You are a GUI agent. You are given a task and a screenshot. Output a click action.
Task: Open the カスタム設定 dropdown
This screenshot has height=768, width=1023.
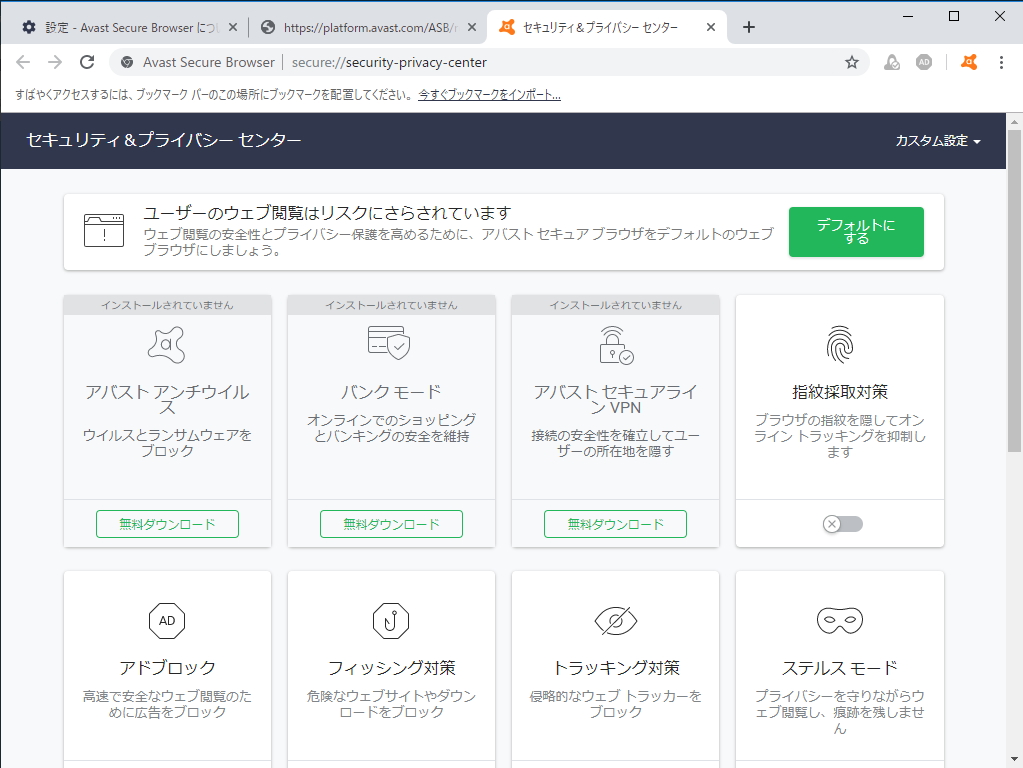click(x=938, y=142)
